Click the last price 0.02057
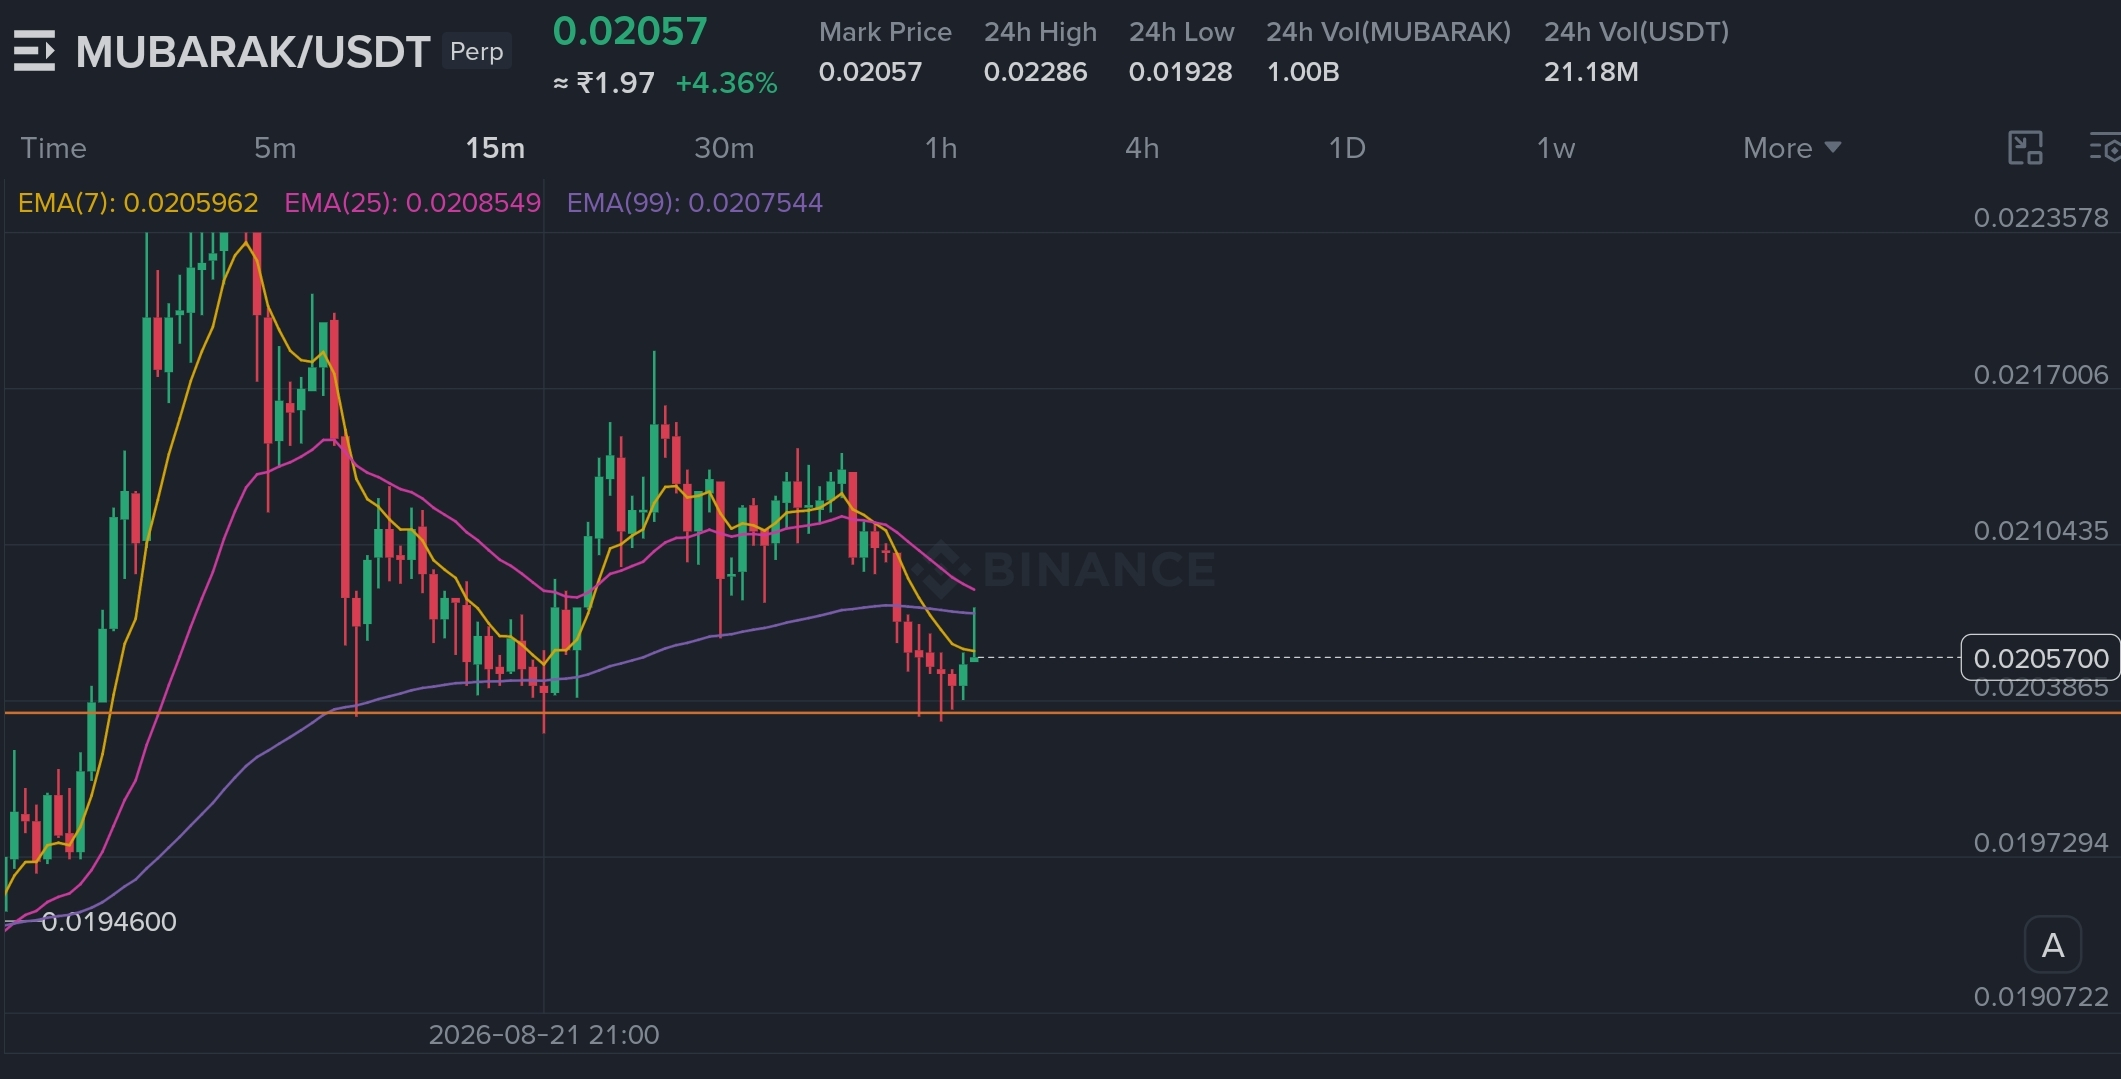This screenshot has width=2121, height=1079. point(630,31)
